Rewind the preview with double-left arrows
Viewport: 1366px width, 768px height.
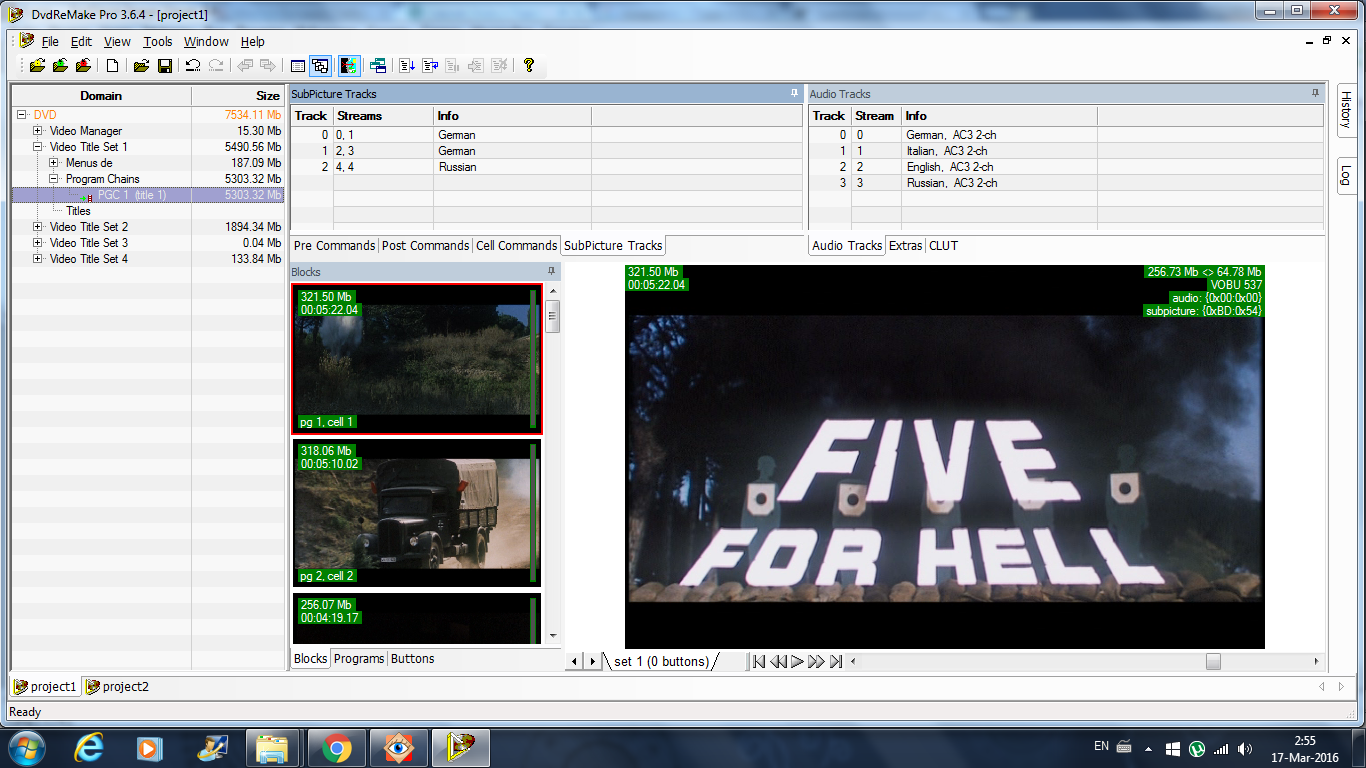778,662
